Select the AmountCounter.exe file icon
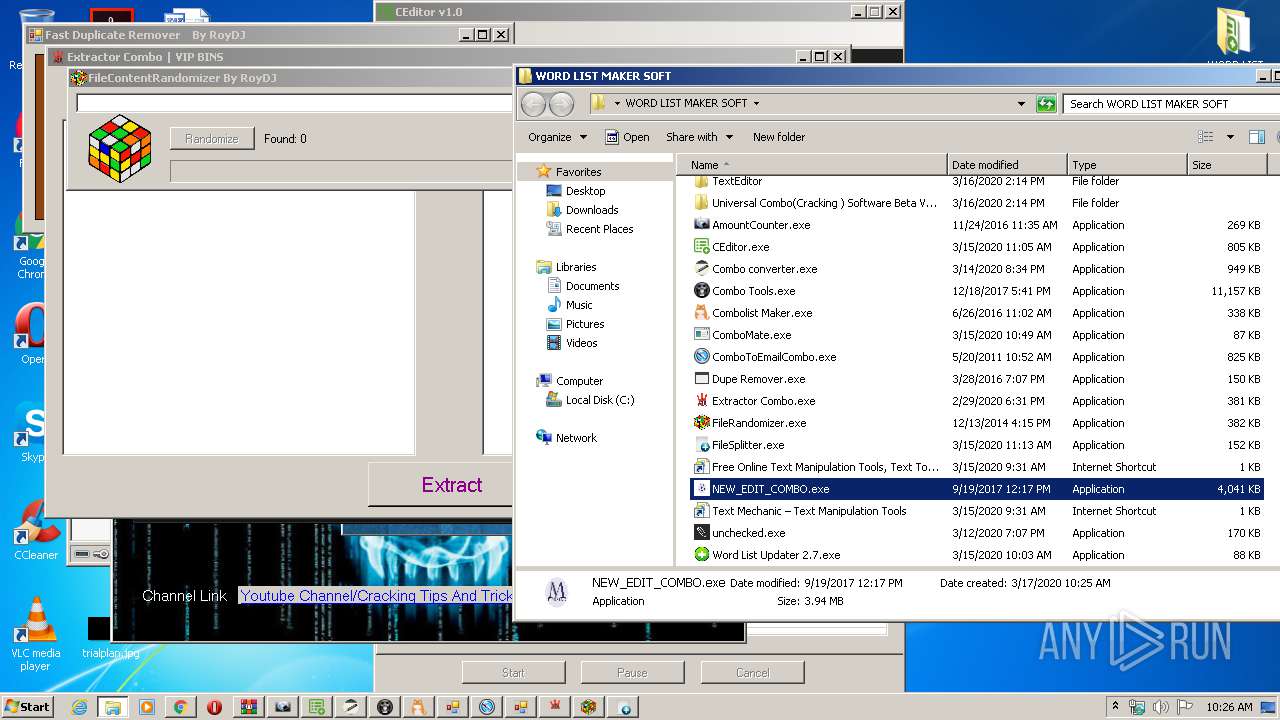Screen dimensions: 1280x720 (x=702, y=225)
